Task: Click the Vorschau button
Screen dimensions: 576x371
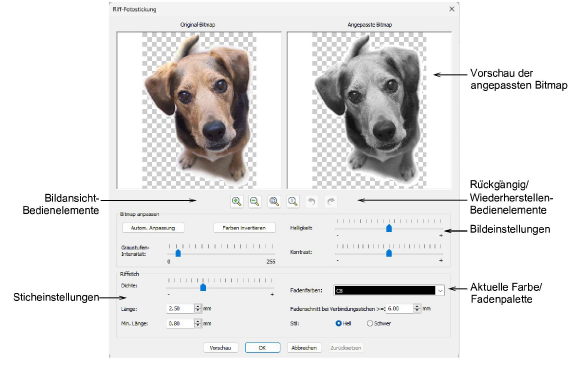Action: pos(220,348)
